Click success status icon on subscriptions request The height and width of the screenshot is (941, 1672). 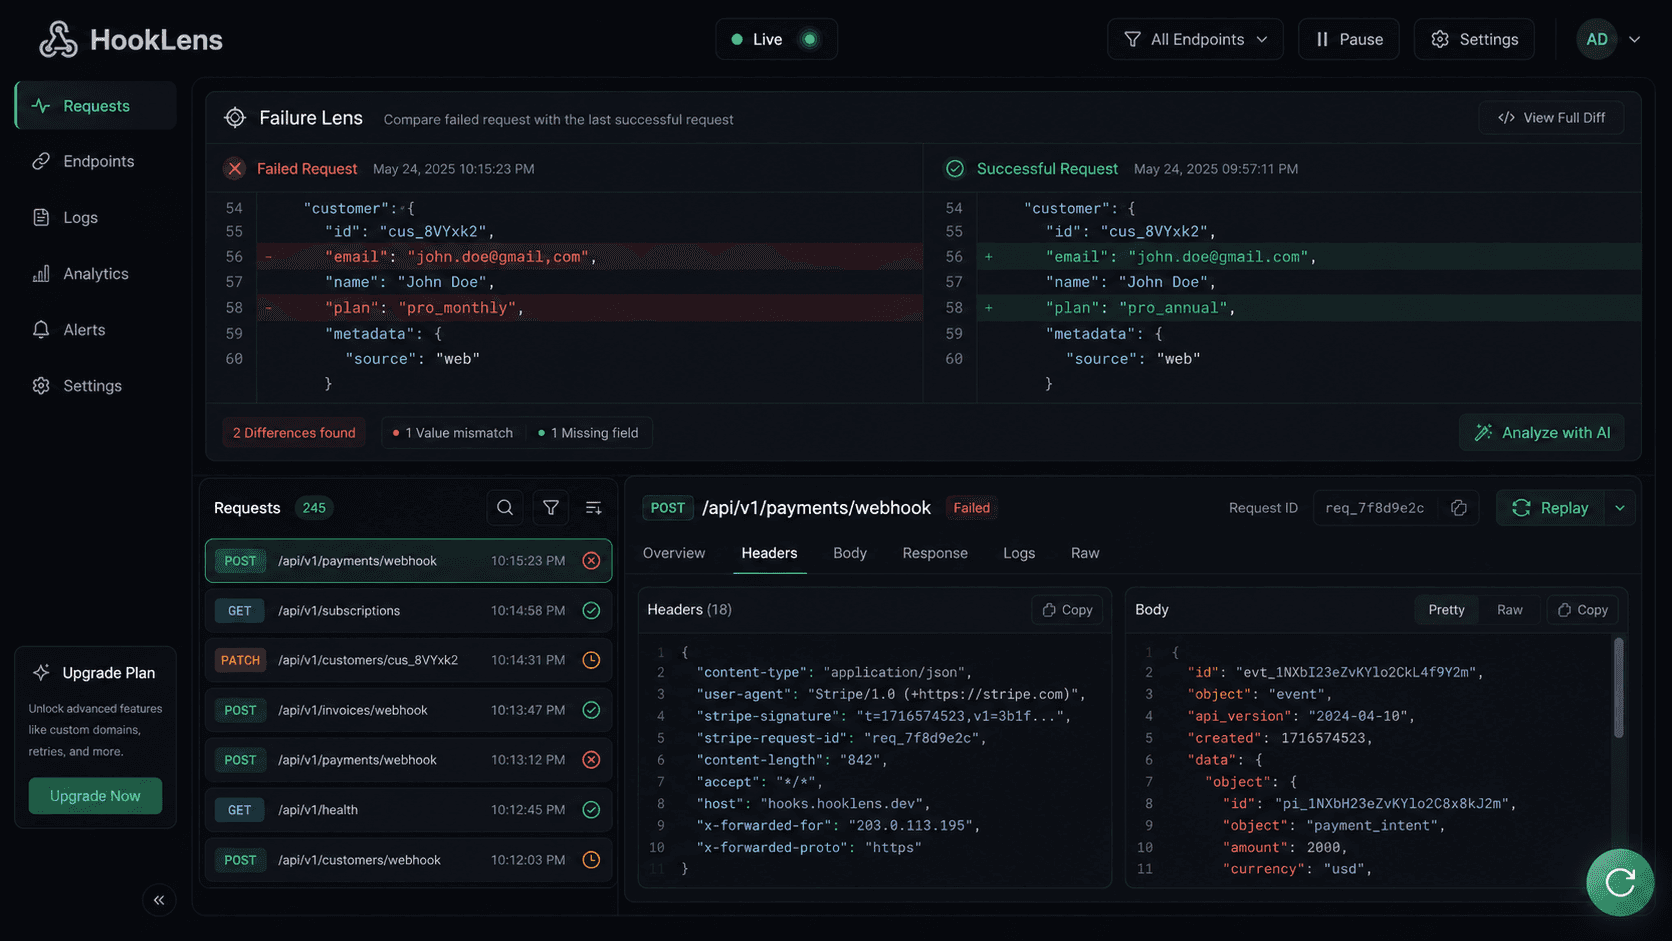pyautogui.click(x=592, y=611)
